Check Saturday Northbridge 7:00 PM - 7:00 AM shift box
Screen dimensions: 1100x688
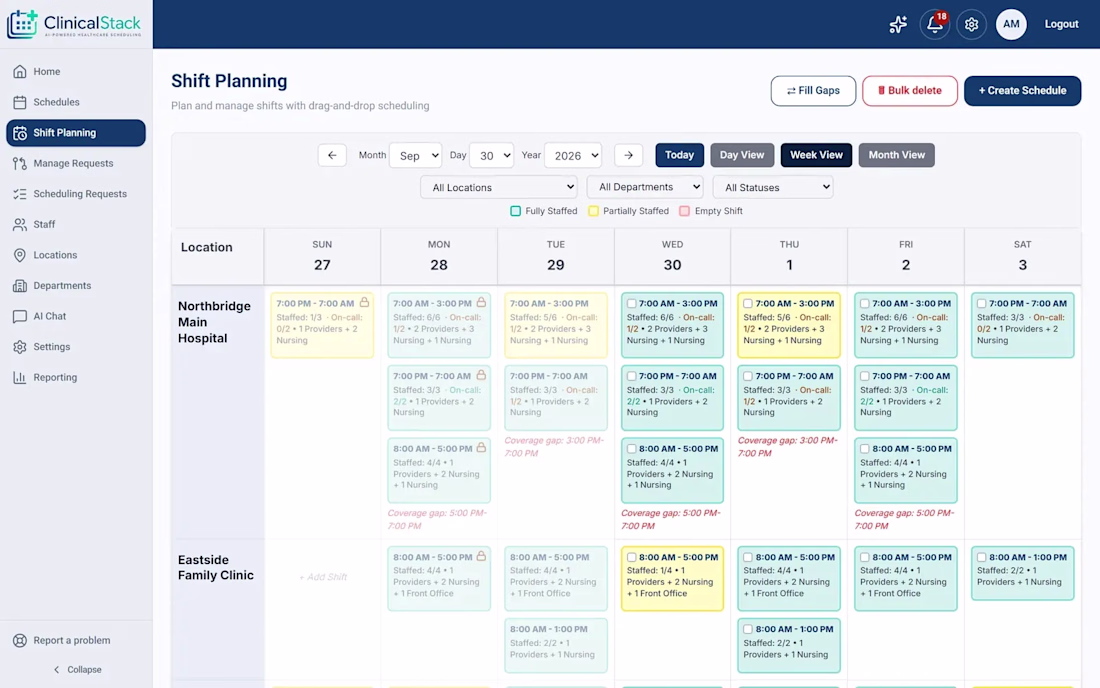981,304
